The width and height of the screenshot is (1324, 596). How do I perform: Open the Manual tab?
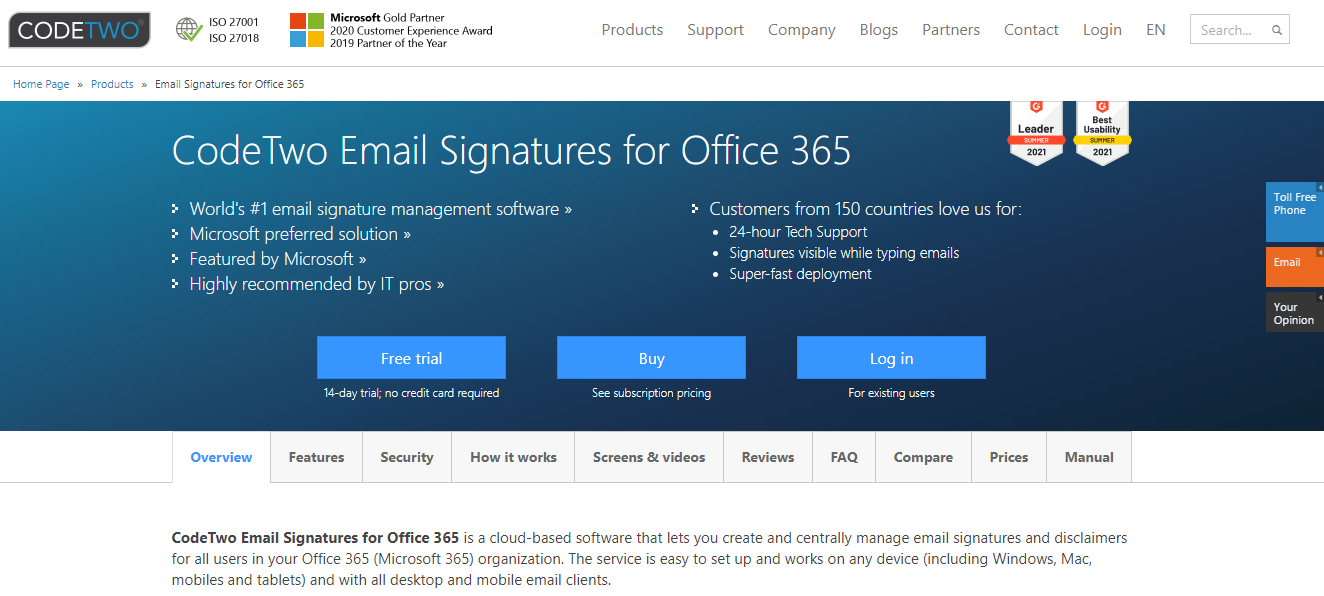coord(1089,457)
